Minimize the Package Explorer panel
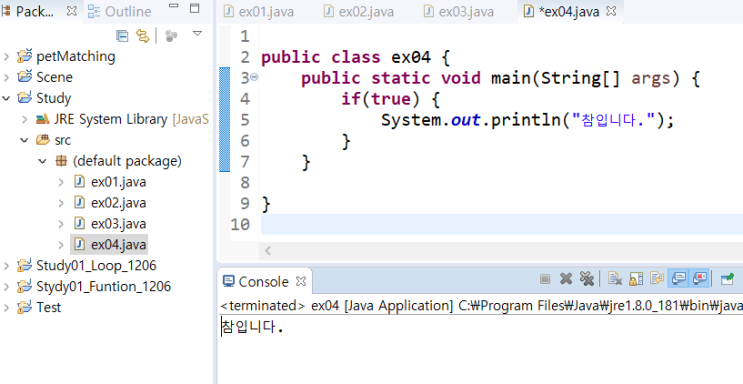Viewport: 743px width, 384px height. (174, 7)
